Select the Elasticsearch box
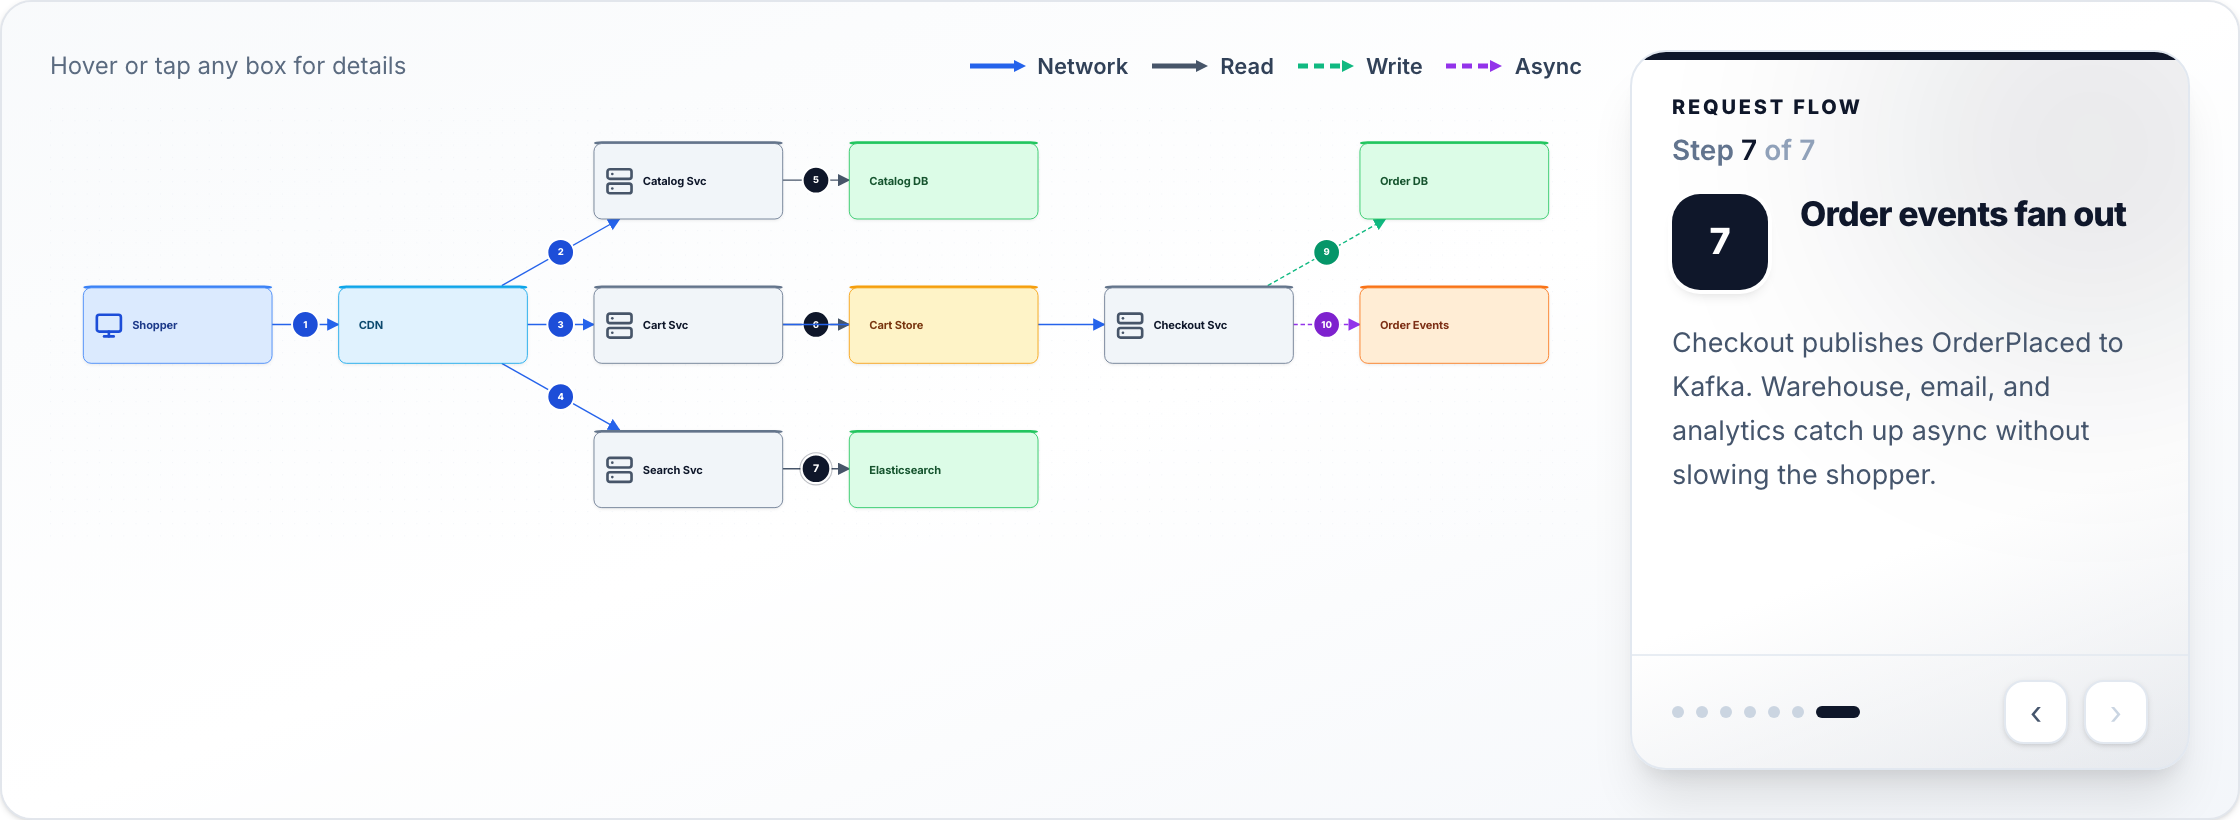 tap(943, 470)
